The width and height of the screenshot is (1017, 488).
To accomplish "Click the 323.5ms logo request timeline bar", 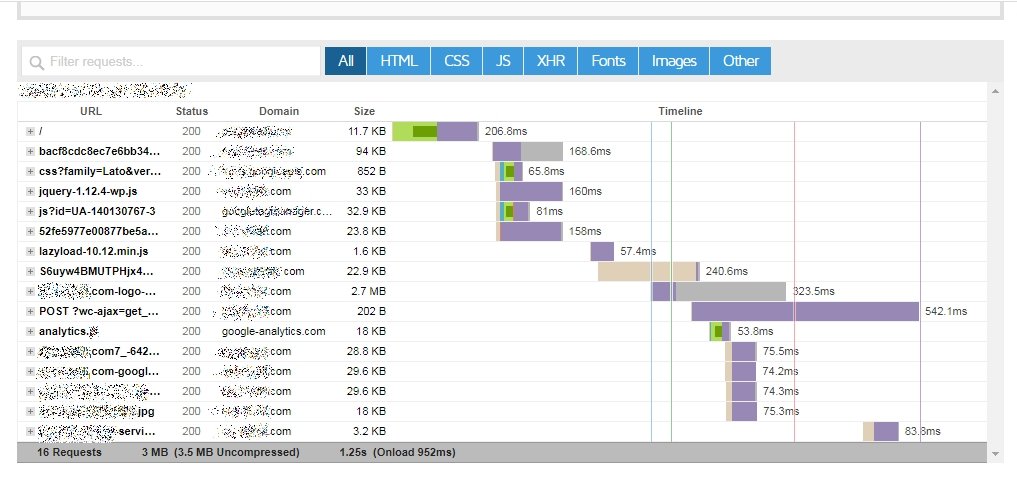I will tap(730, 291).
